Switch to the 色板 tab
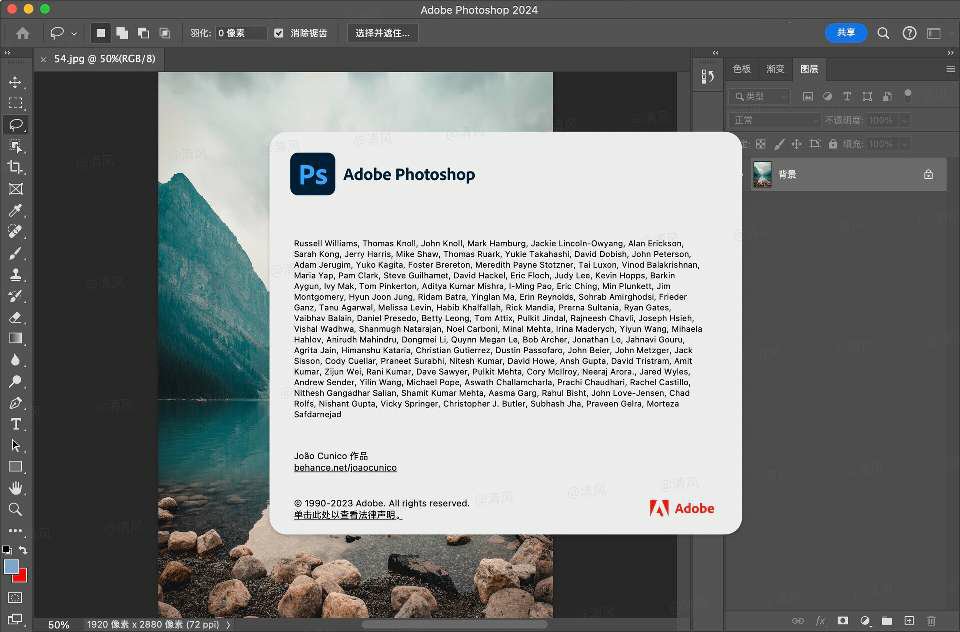Screen dimensions: 960x632 click(742, 69)
